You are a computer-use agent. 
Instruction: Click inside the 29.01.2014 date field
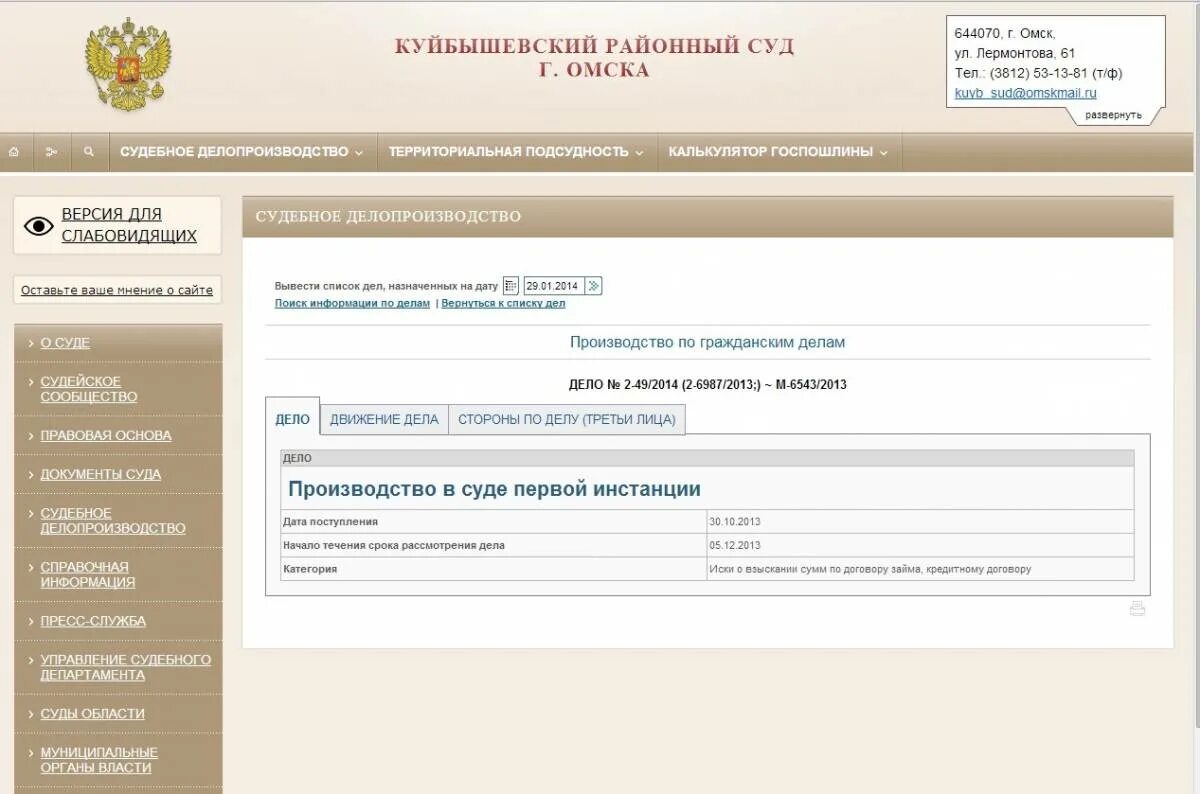(552, 285)
